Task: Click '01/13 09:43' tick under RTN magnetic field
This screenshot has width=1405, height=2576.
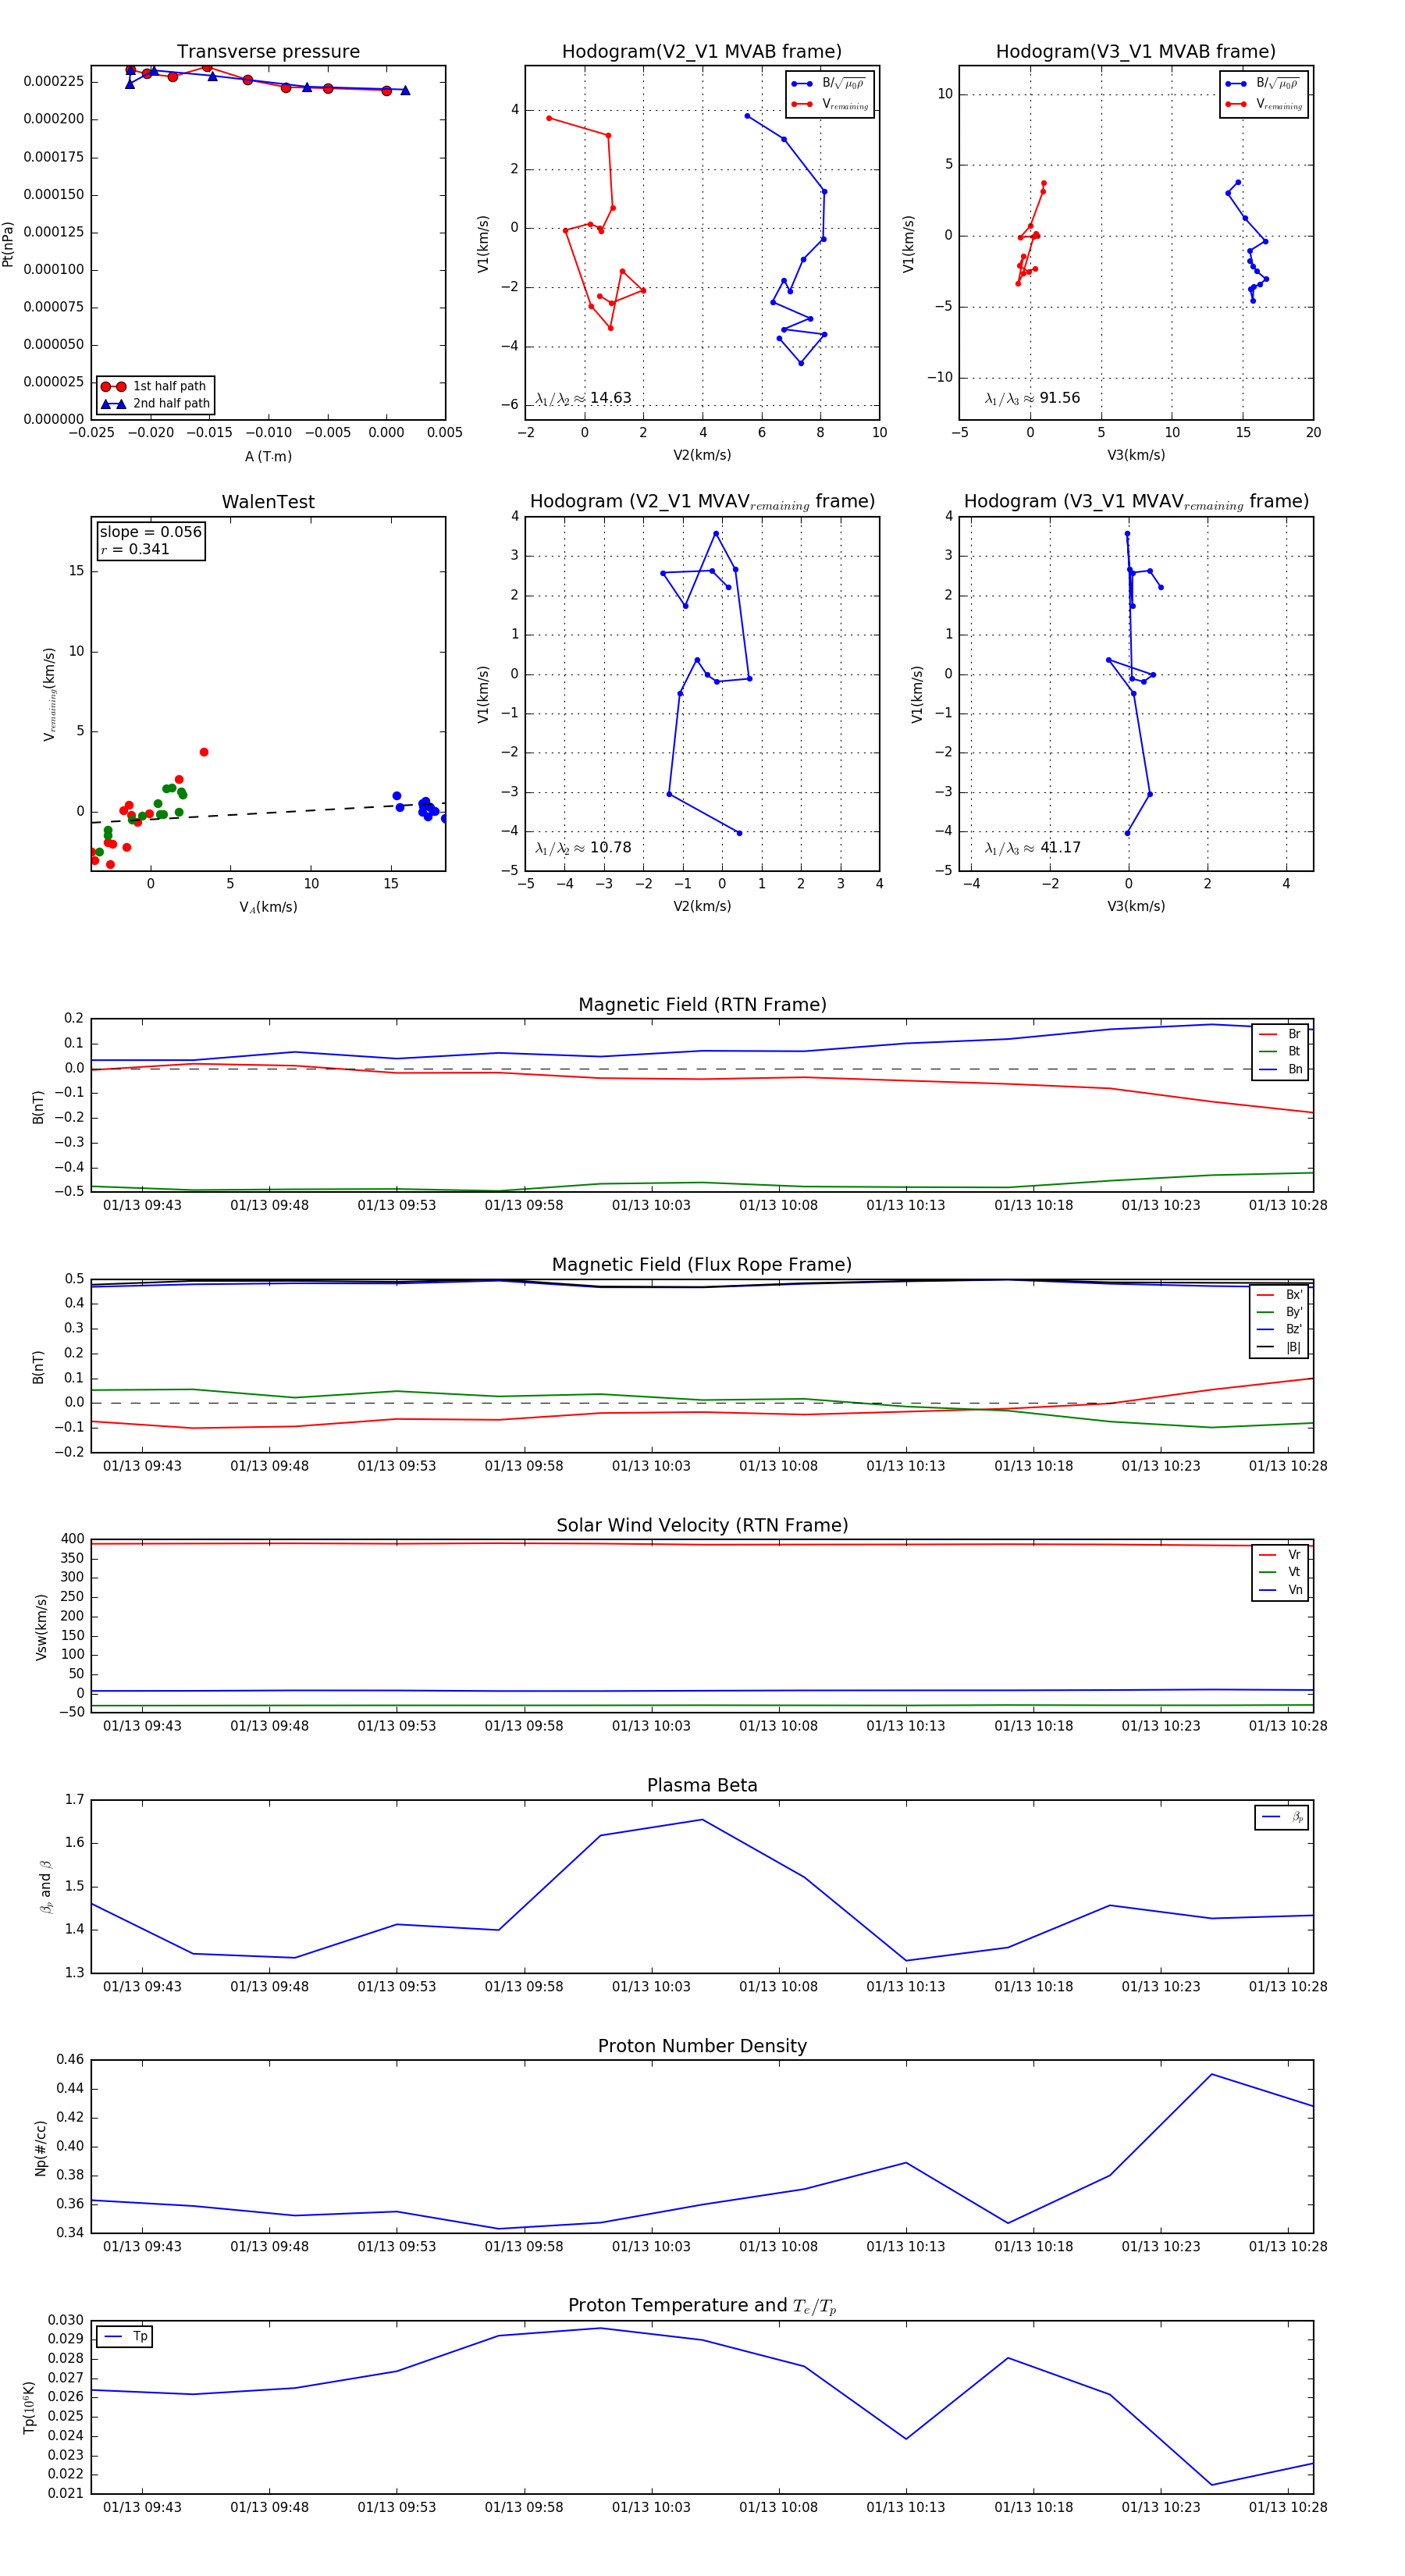Action: (142, 1205)
